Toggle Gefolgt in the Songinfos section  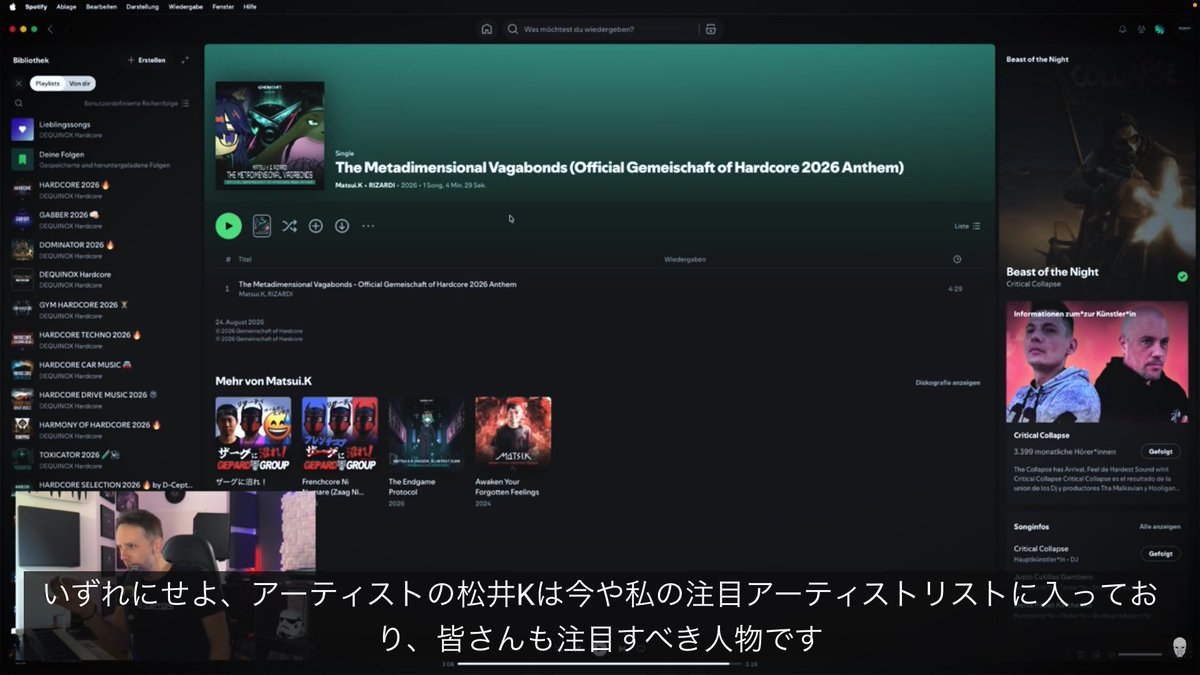click(x=1160, y=553)
